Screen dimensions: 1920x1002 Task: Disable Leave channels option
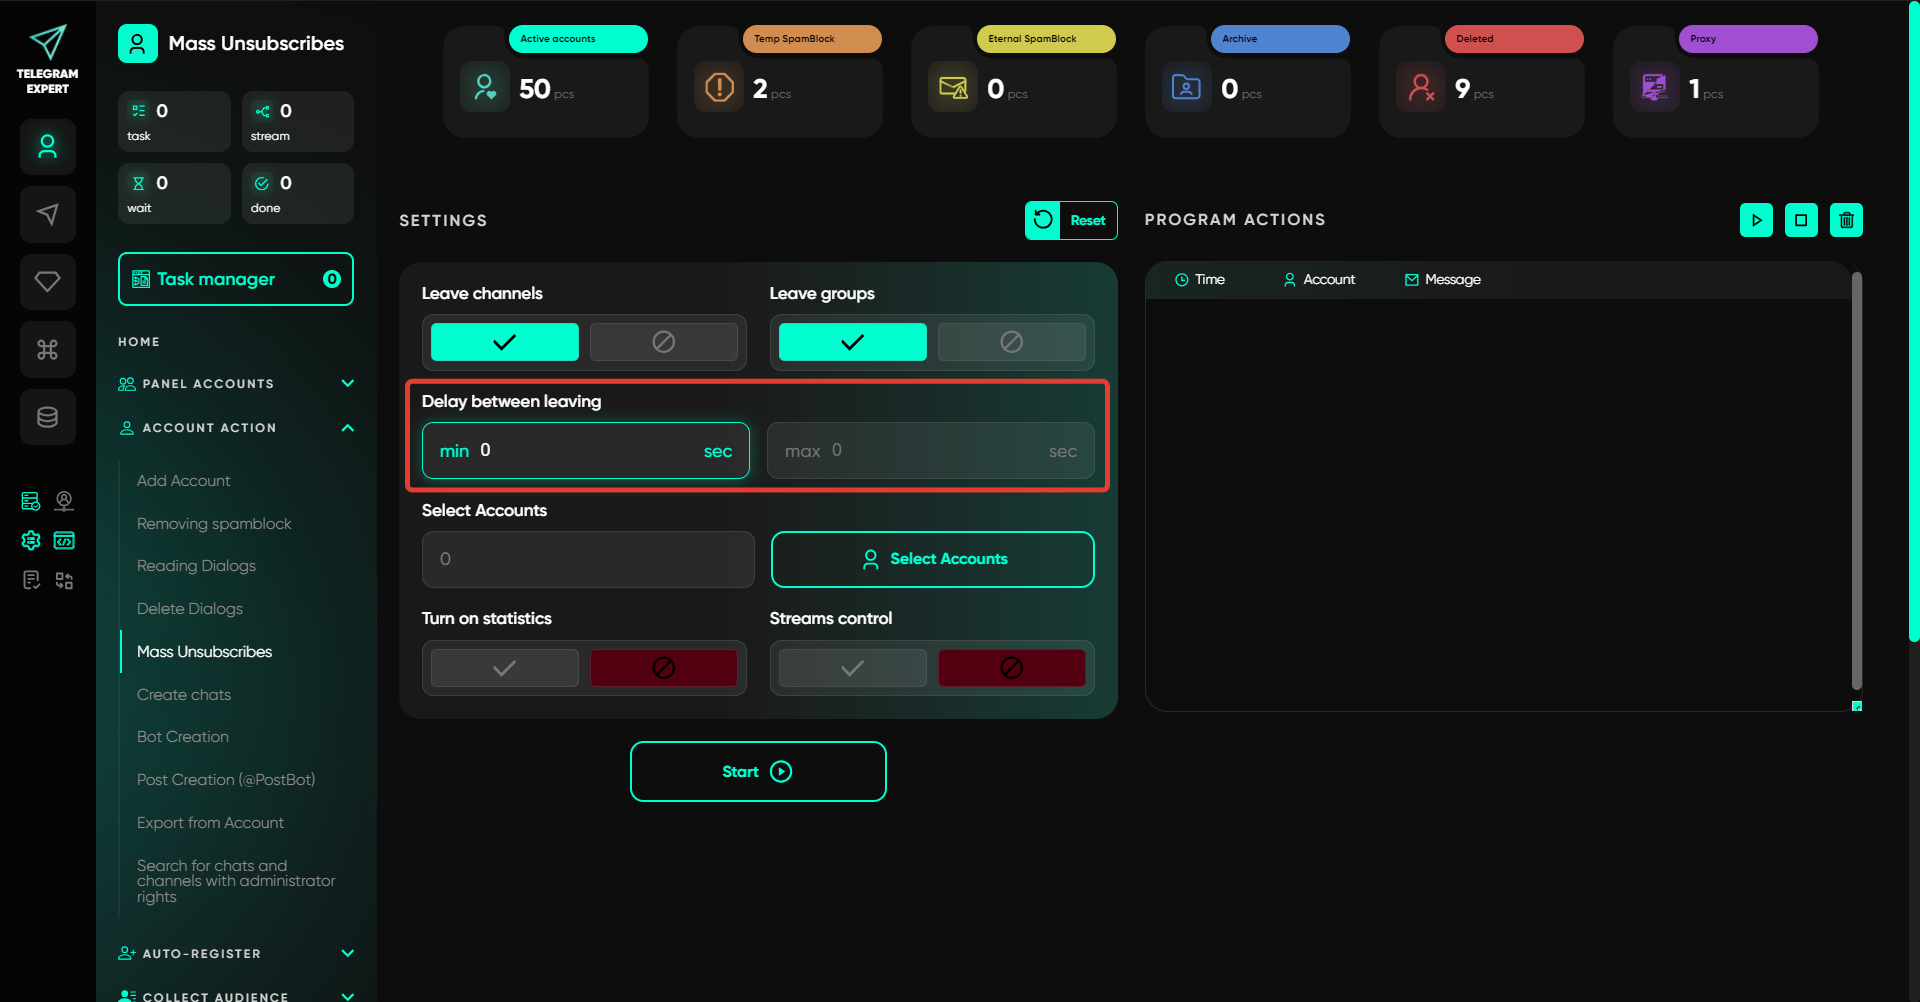(663, 342)
